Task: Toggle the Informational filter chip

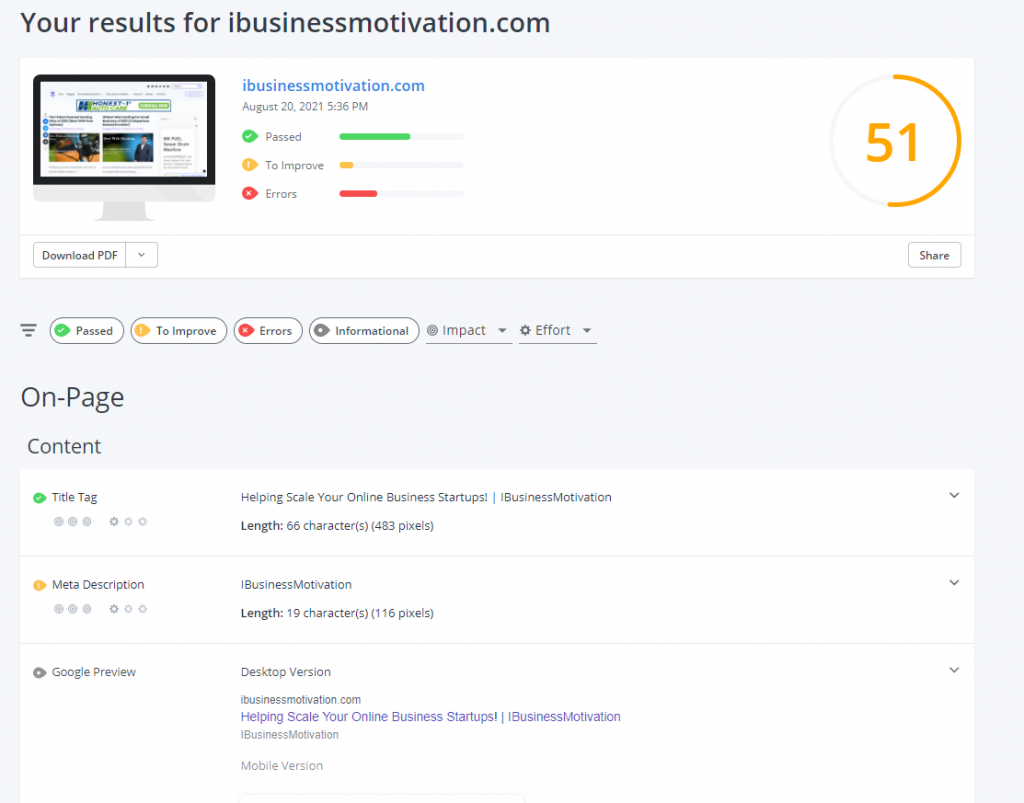Action: pos(364,330)
